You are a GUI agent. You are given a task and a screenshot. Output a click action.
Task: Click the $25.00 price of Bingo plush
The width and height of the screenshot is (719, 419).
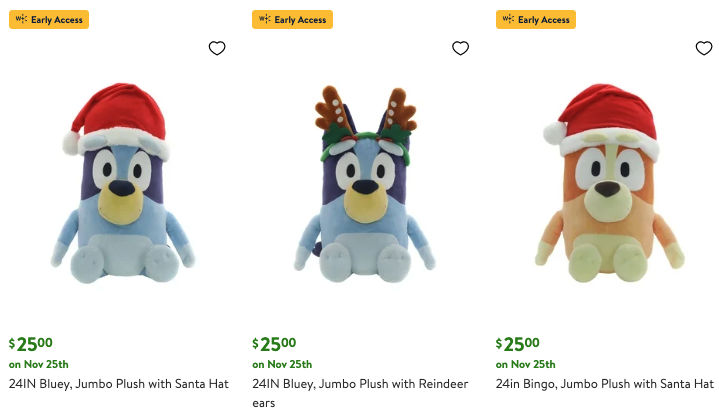click(518, 344)
